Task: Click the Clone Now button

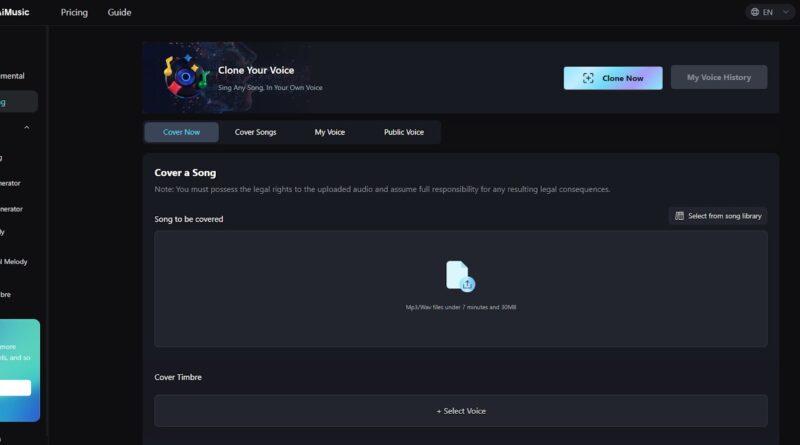Action: 613,78
